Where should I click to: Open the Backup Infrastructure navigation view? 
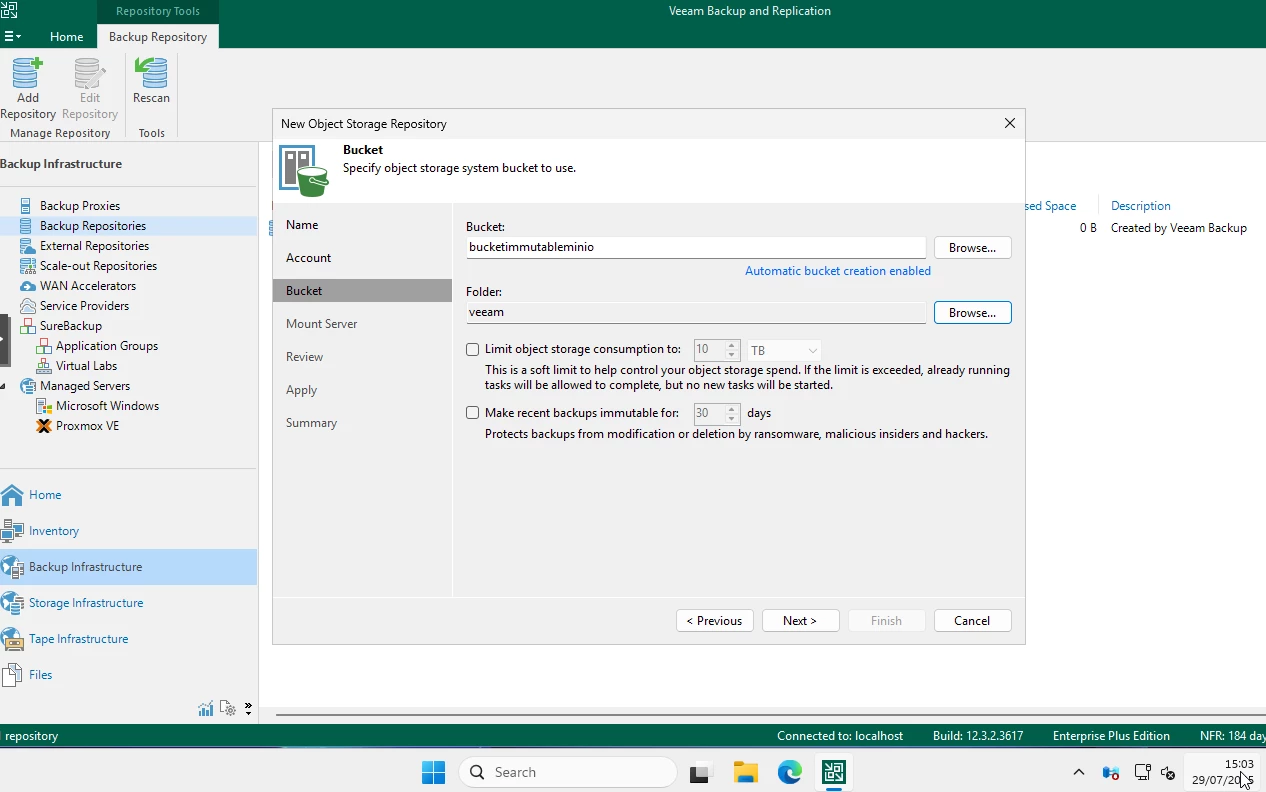click(x=128, y=567)
